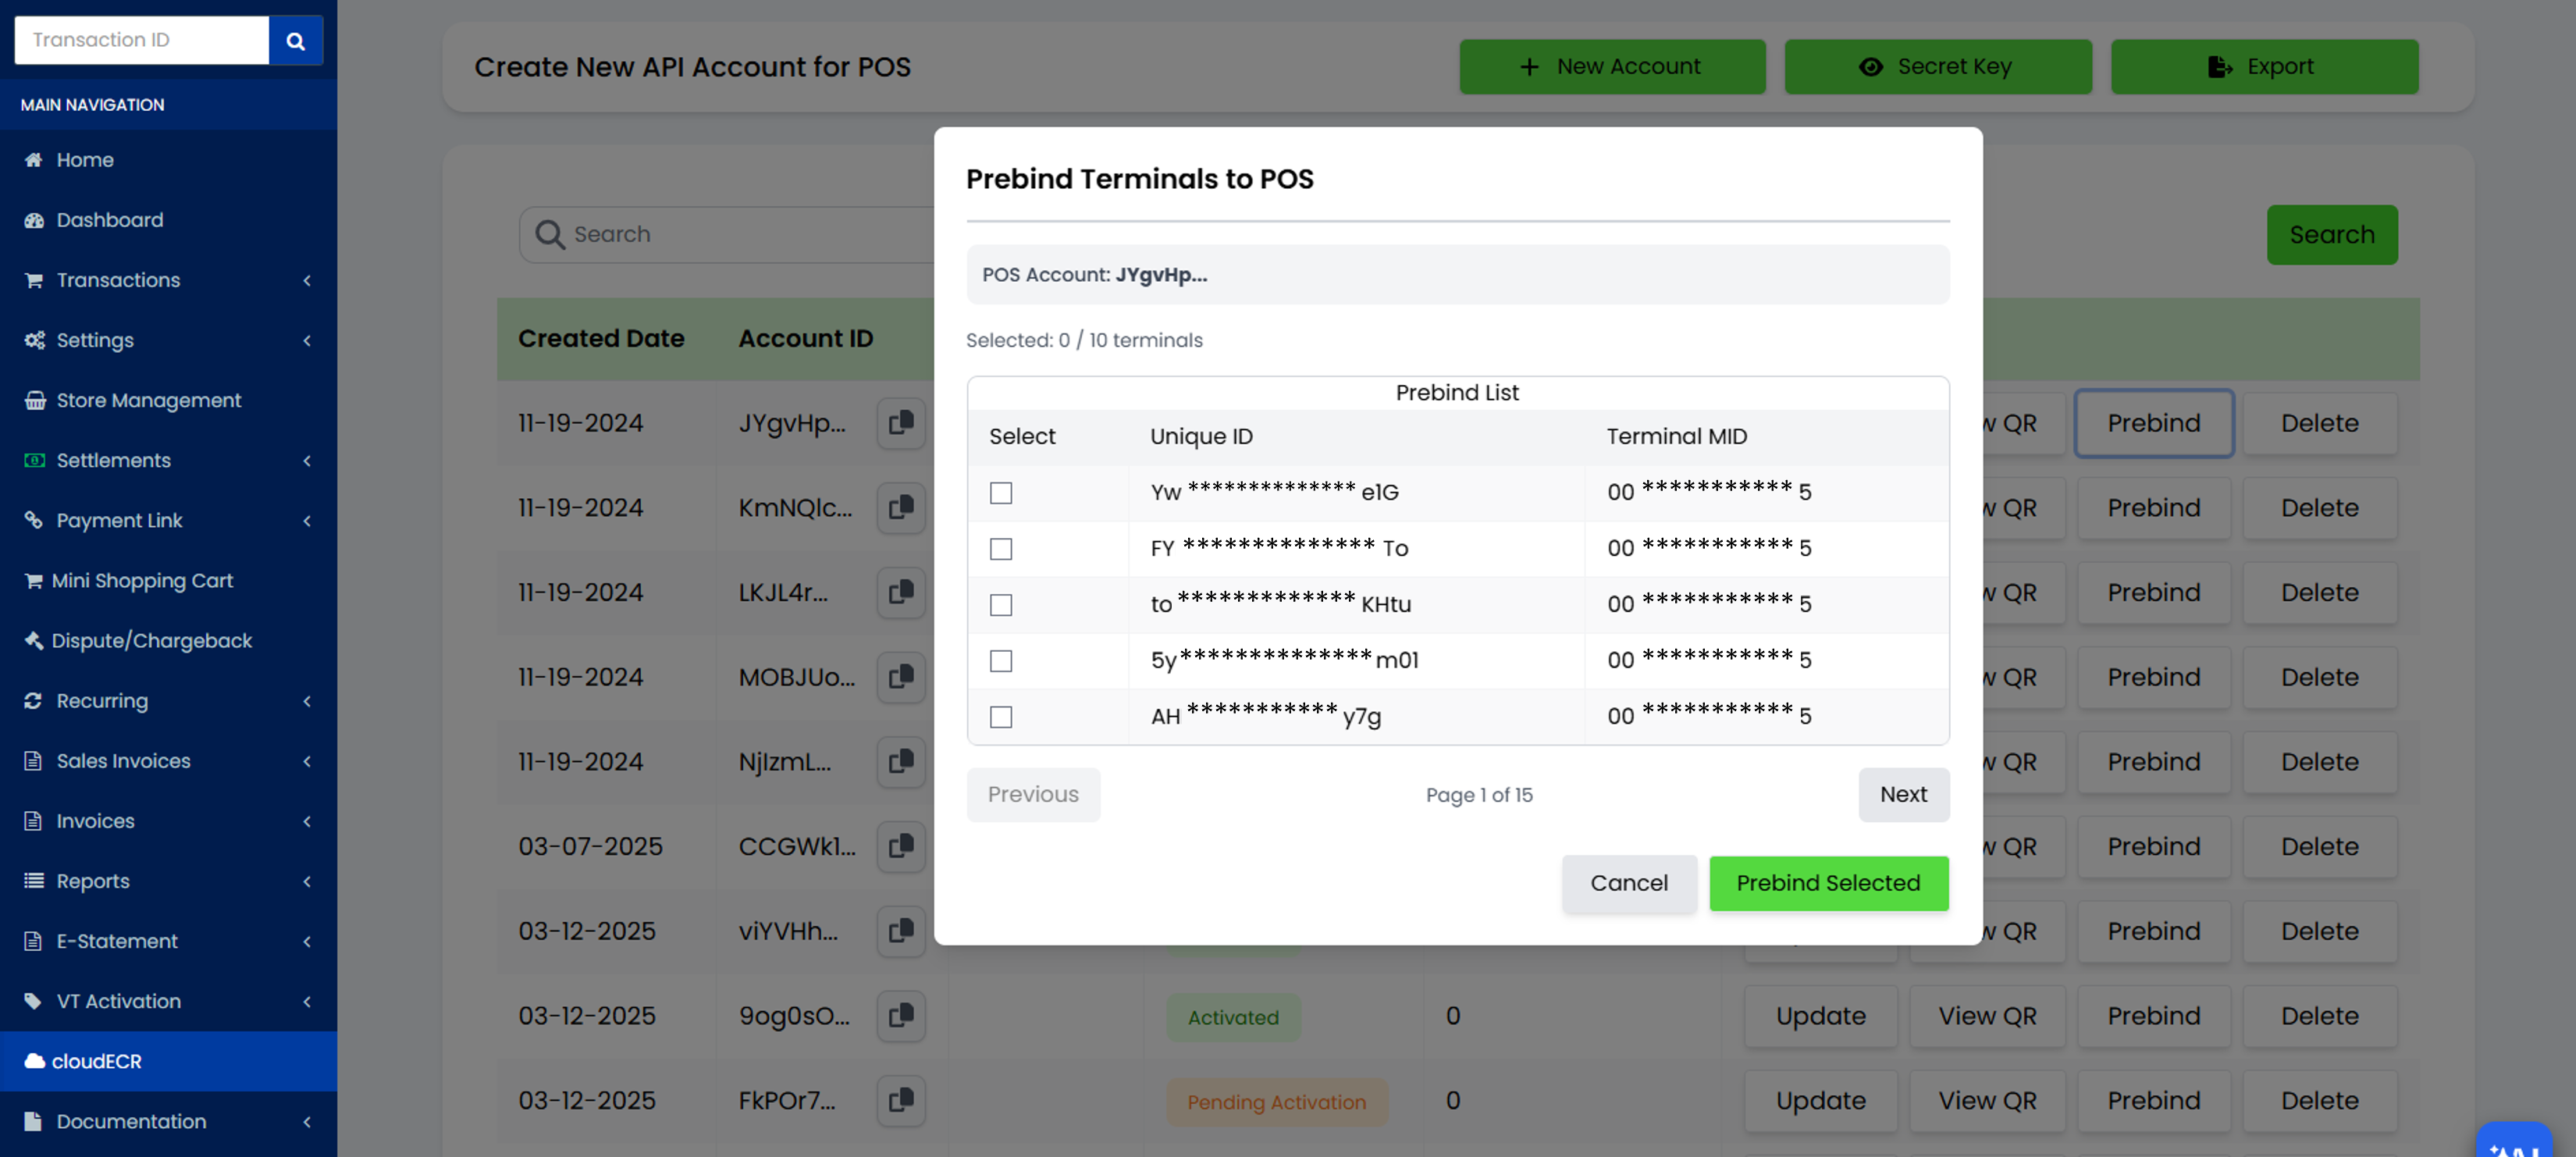
Task: Cancel the prebind terminals dialog
Action: 1628,883
